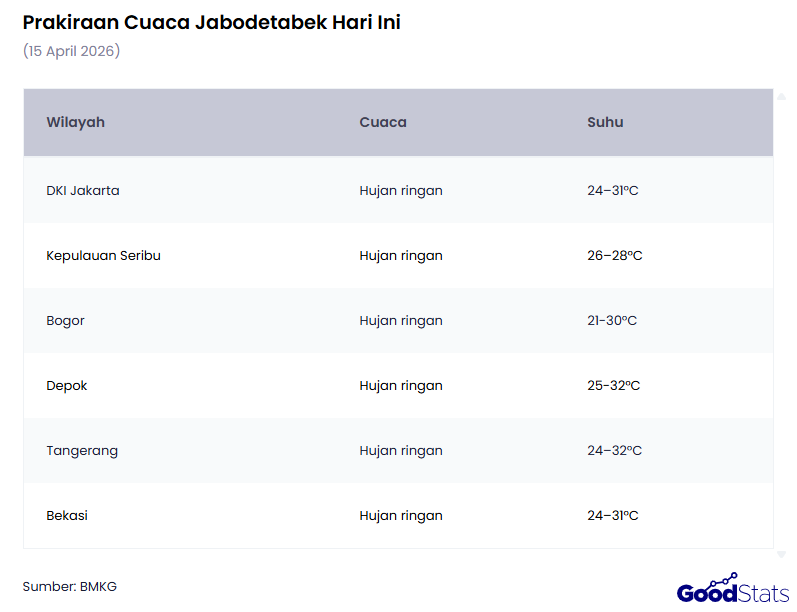Click the table scrollbar down arrow
Screen dimensions: 797x612
point(781,554)
